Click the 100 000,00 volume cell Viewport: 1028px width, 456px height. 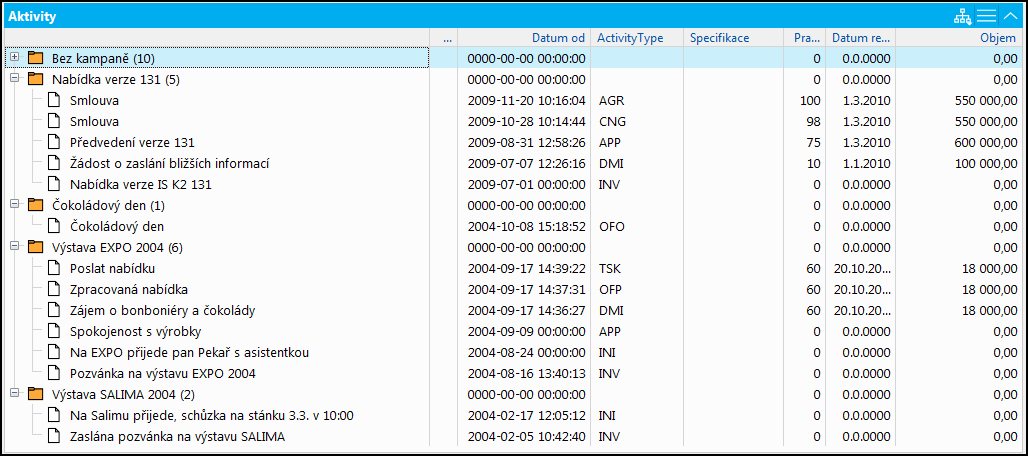click(959, 164)
